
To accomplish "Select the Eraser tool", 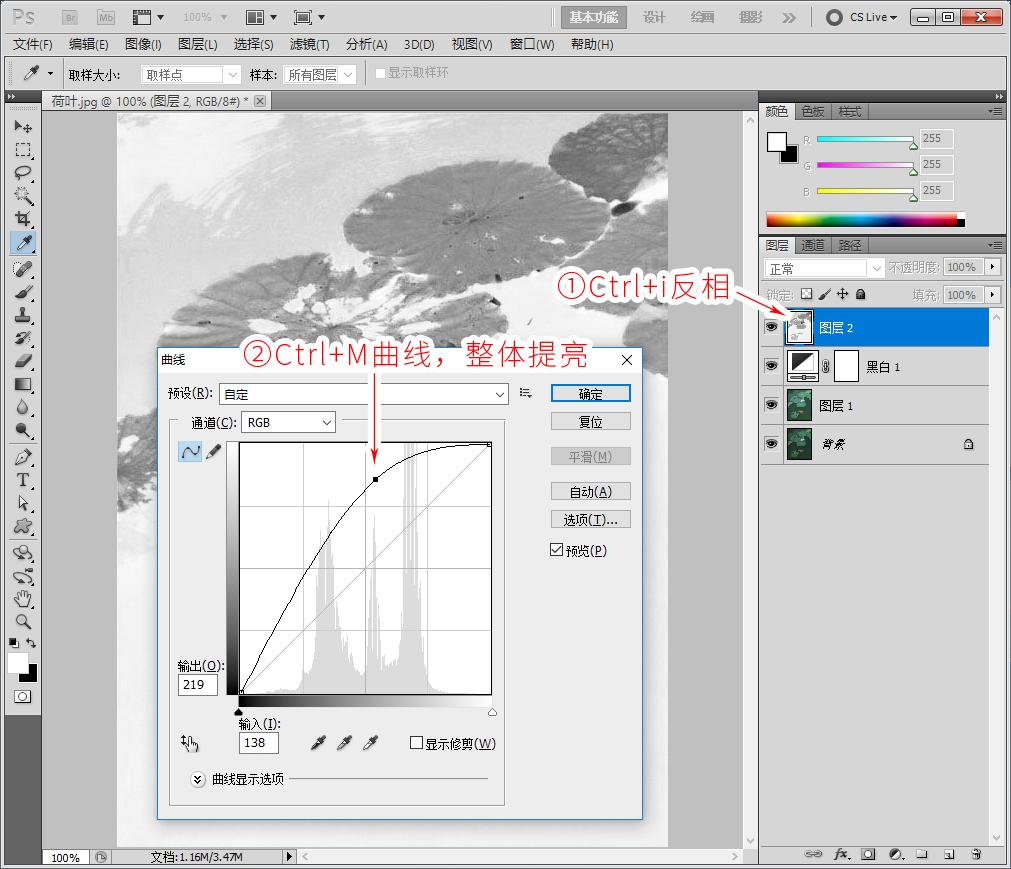I will click(23, 361).
